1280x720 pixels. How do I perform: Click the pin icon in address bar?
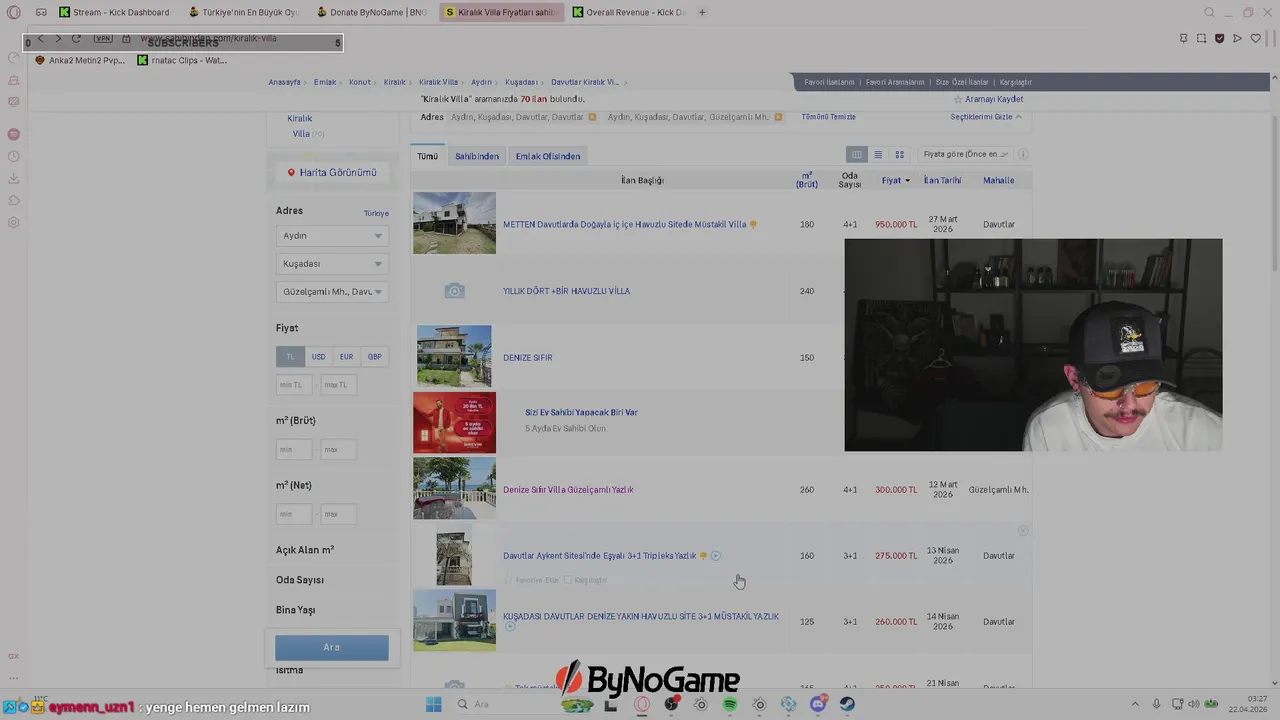coord(1183,38)
